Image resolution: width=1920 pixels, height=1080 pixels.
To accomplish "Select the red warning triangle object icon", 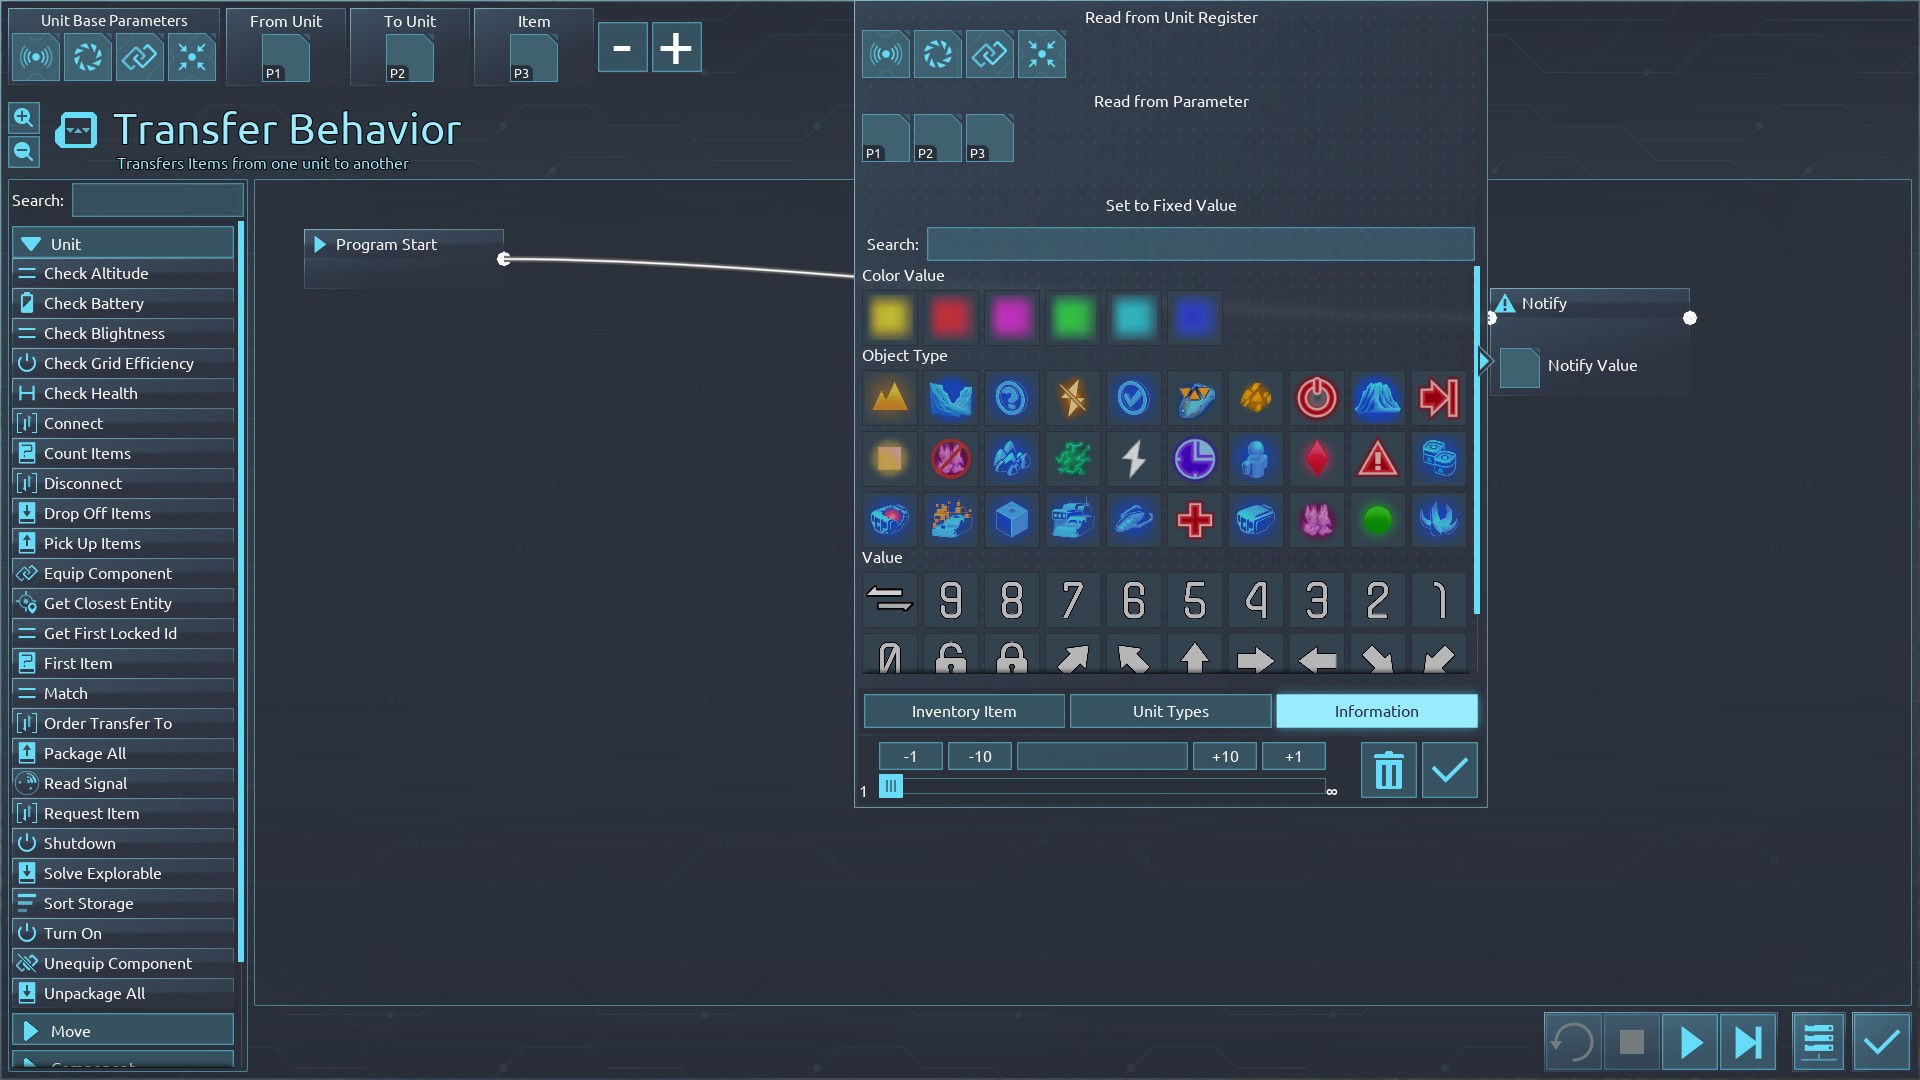I will [x=1377, y=459].
